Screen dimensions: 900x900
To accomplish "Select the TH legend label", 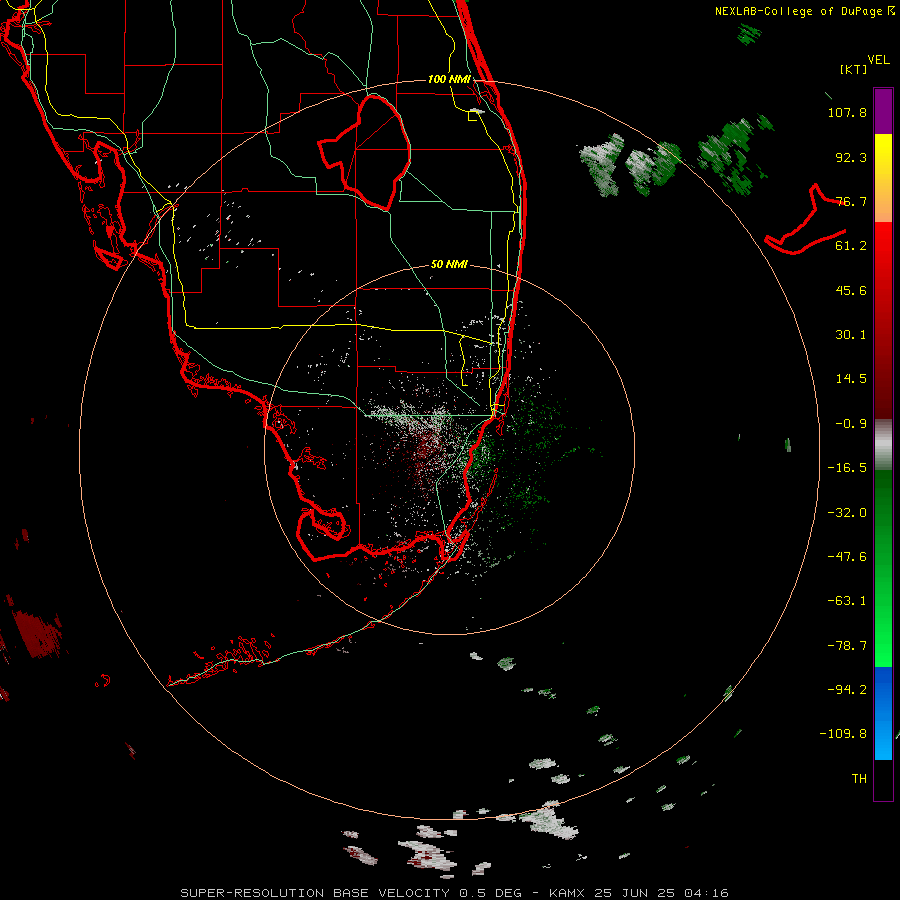I will (859, 779).
